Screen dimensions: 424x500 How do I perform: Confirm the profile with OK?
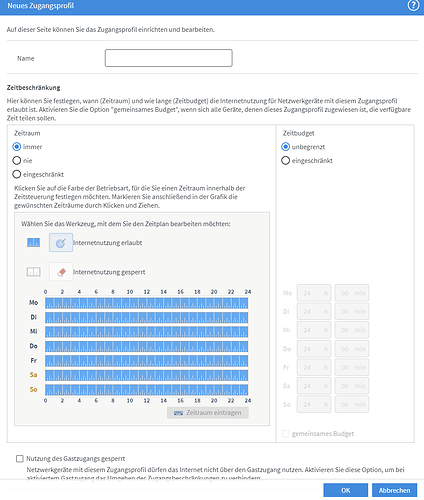tap(346, 490)
